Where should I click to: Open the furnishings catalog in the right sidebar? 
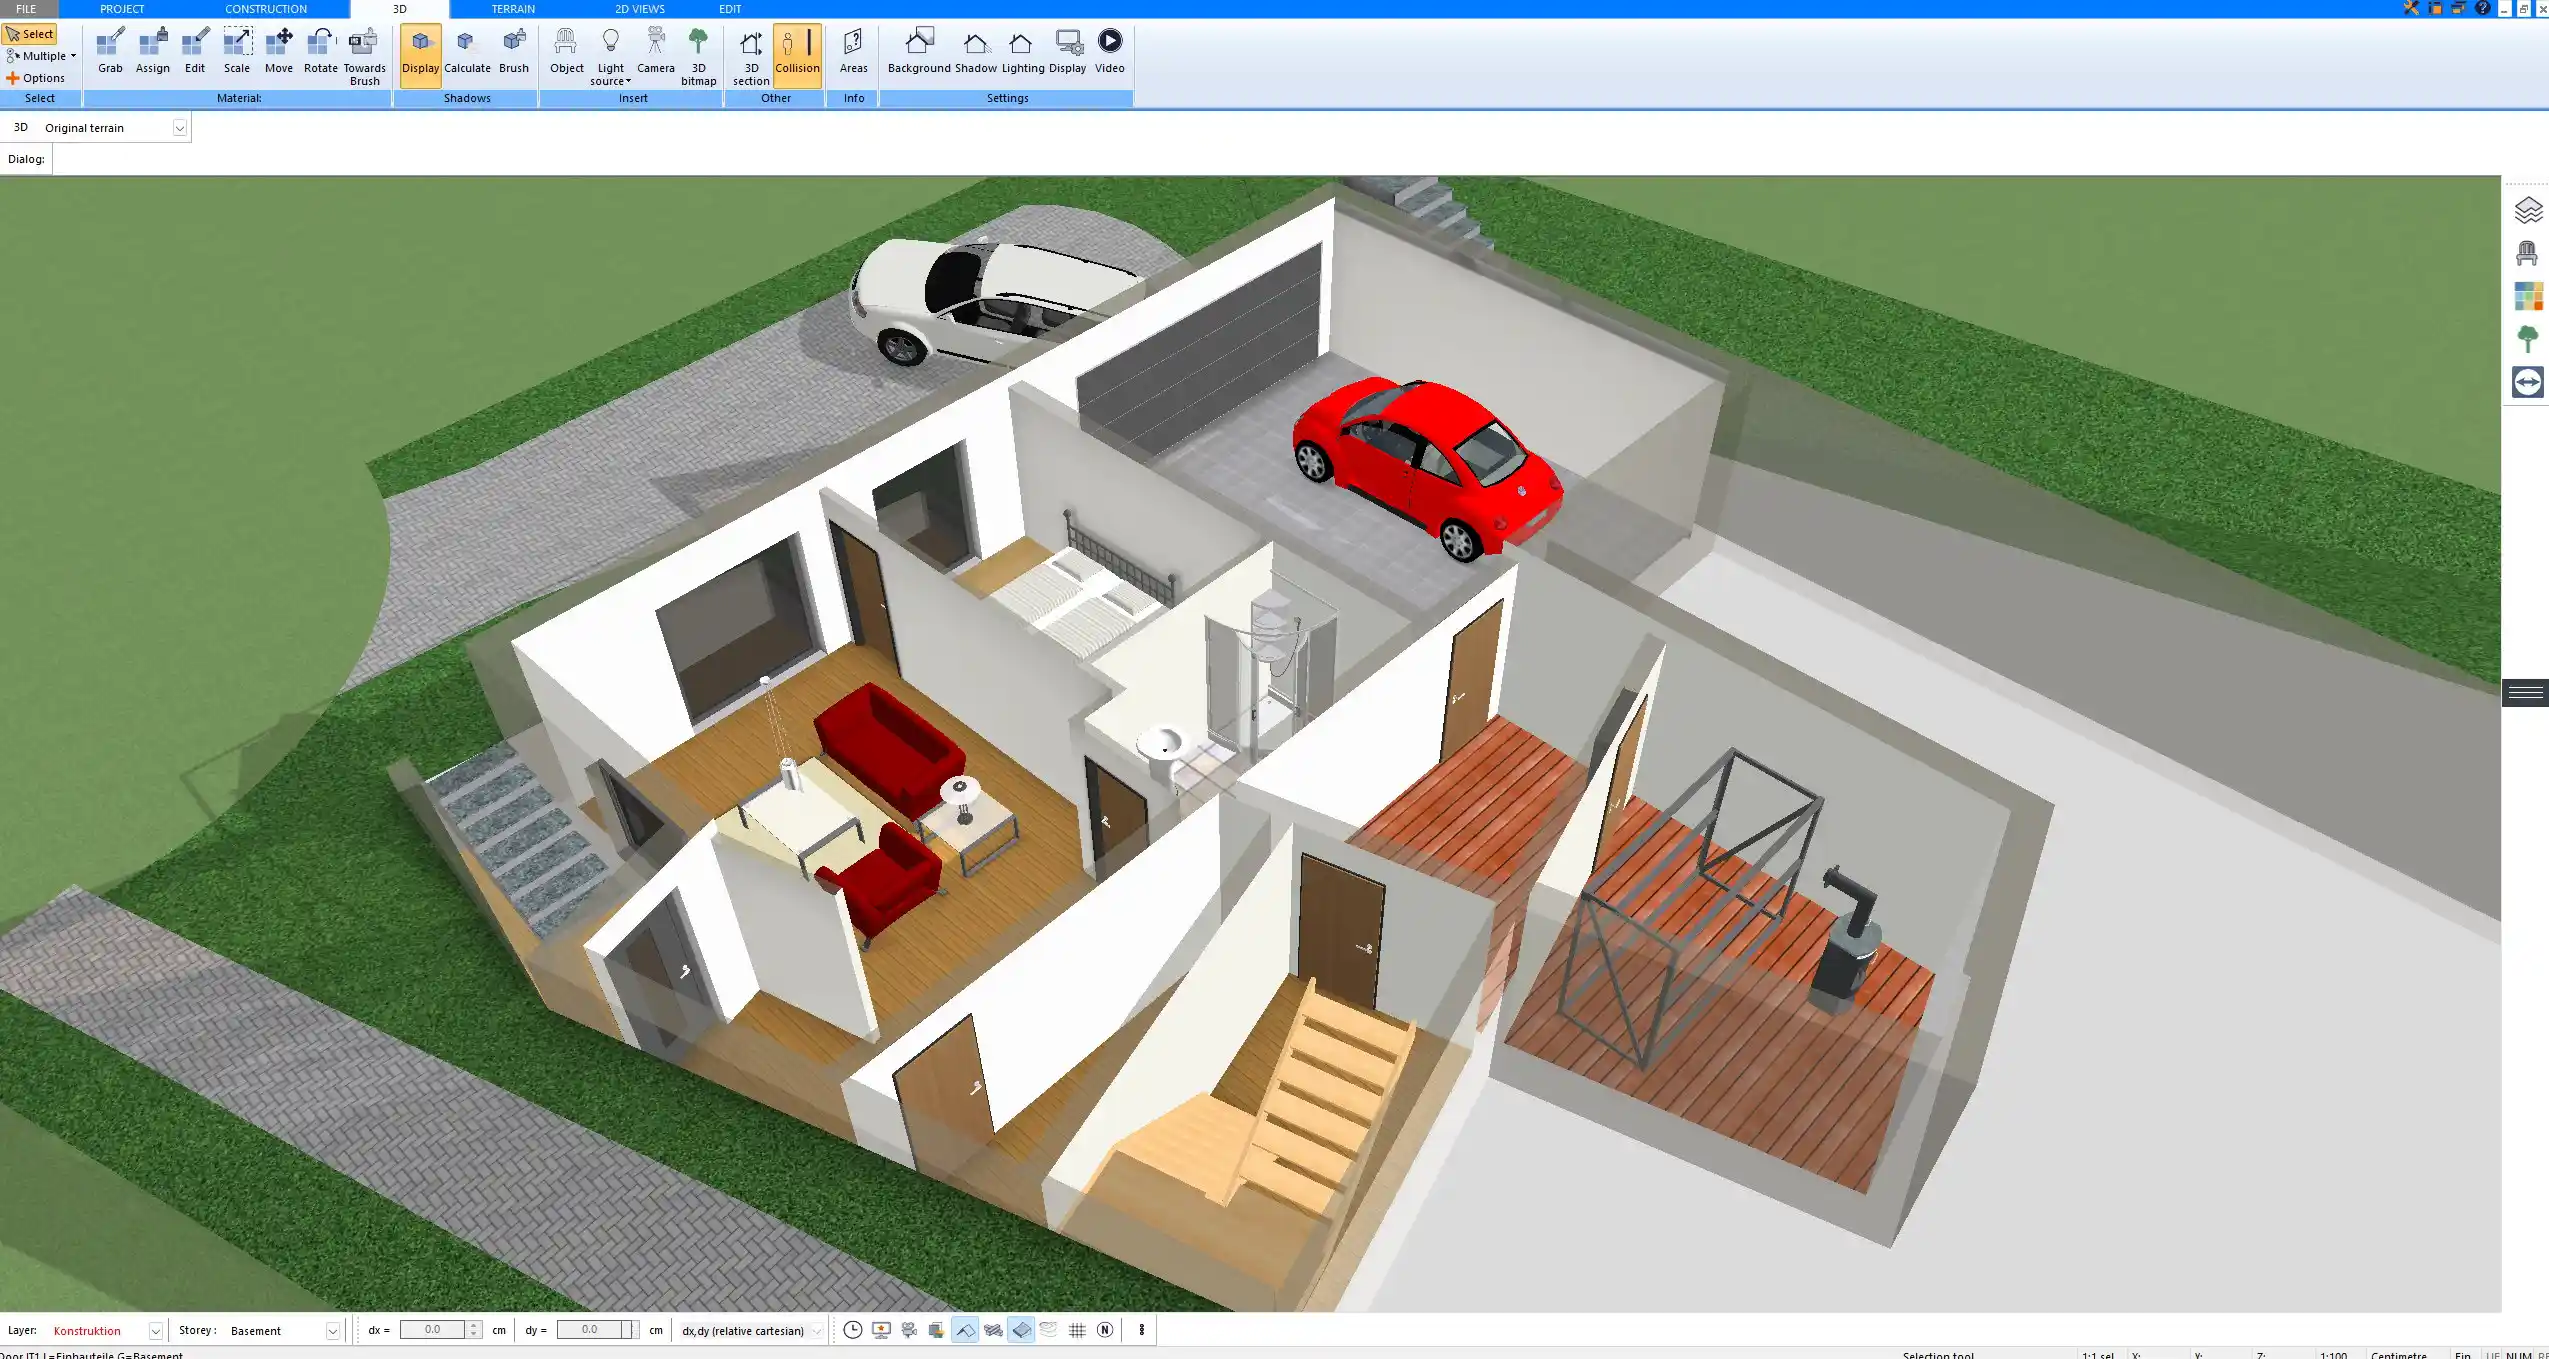coord(2529,252)
